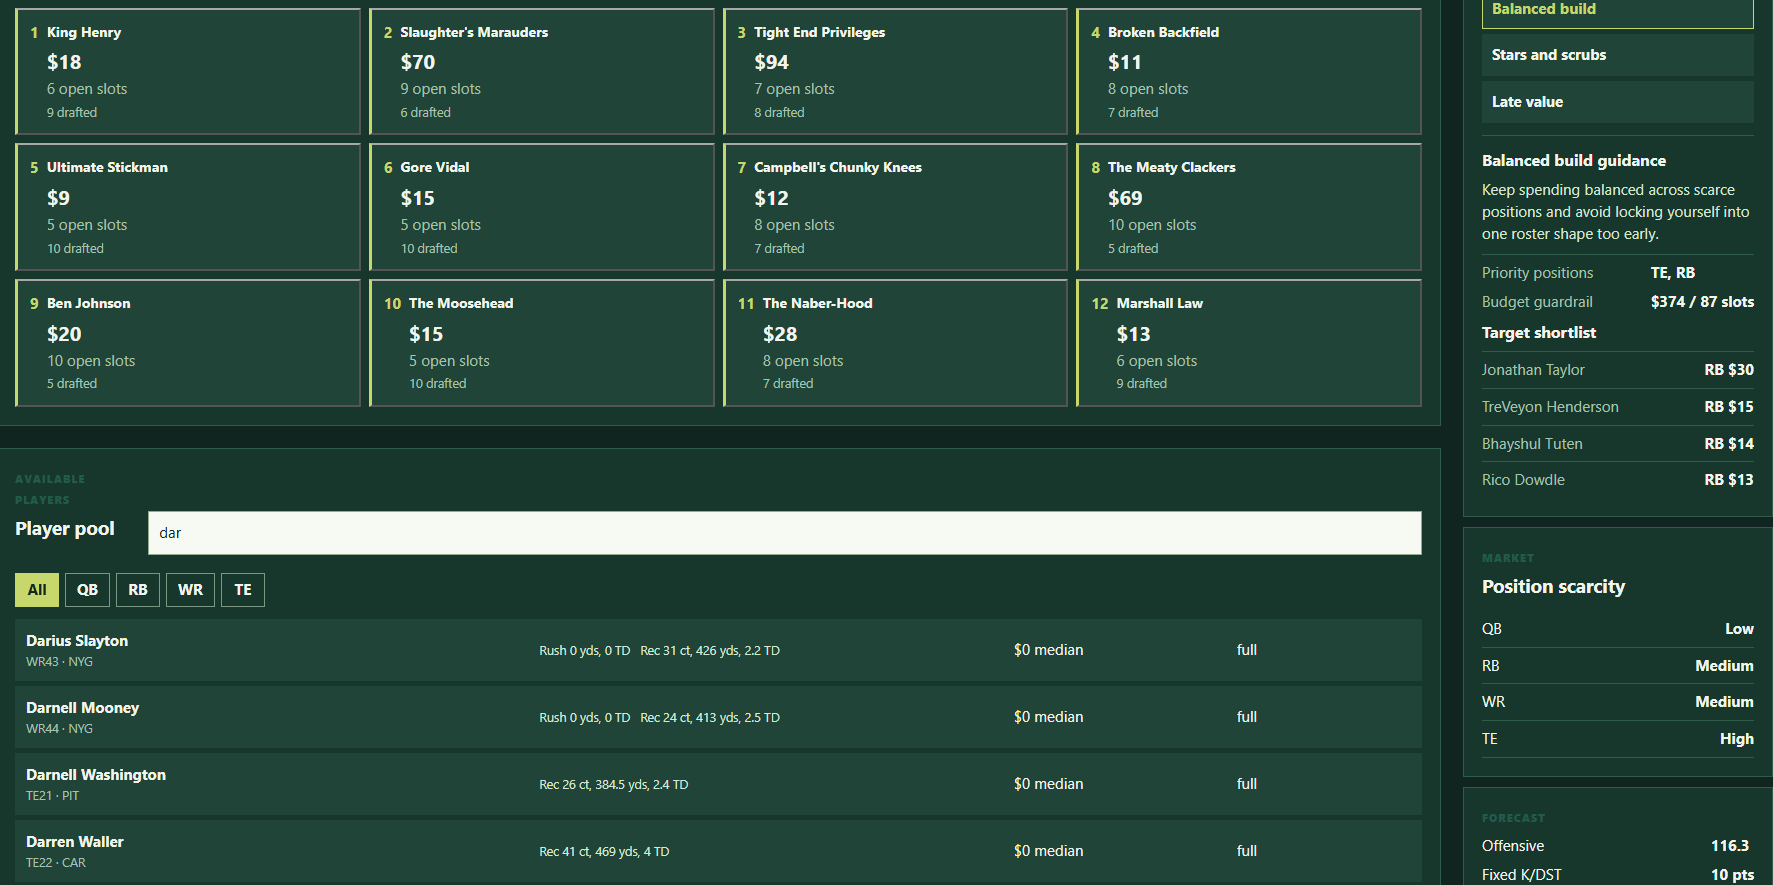Click the Player pool search field
Image resolution: width=1773 pixels, height=885 pixels.
pyautogui.click(x=785, y=533)
